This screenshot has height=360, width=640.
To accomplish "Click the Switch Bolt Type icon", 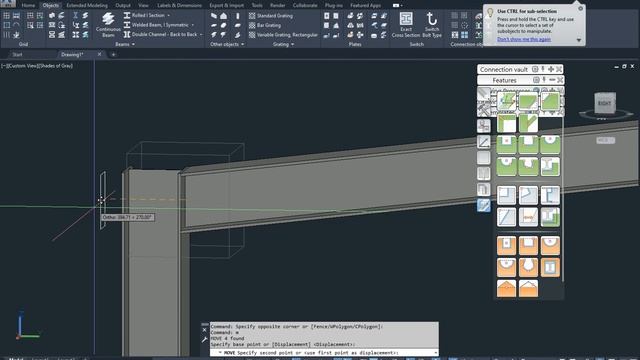I will pyautogui.click(x=432, y=25).
